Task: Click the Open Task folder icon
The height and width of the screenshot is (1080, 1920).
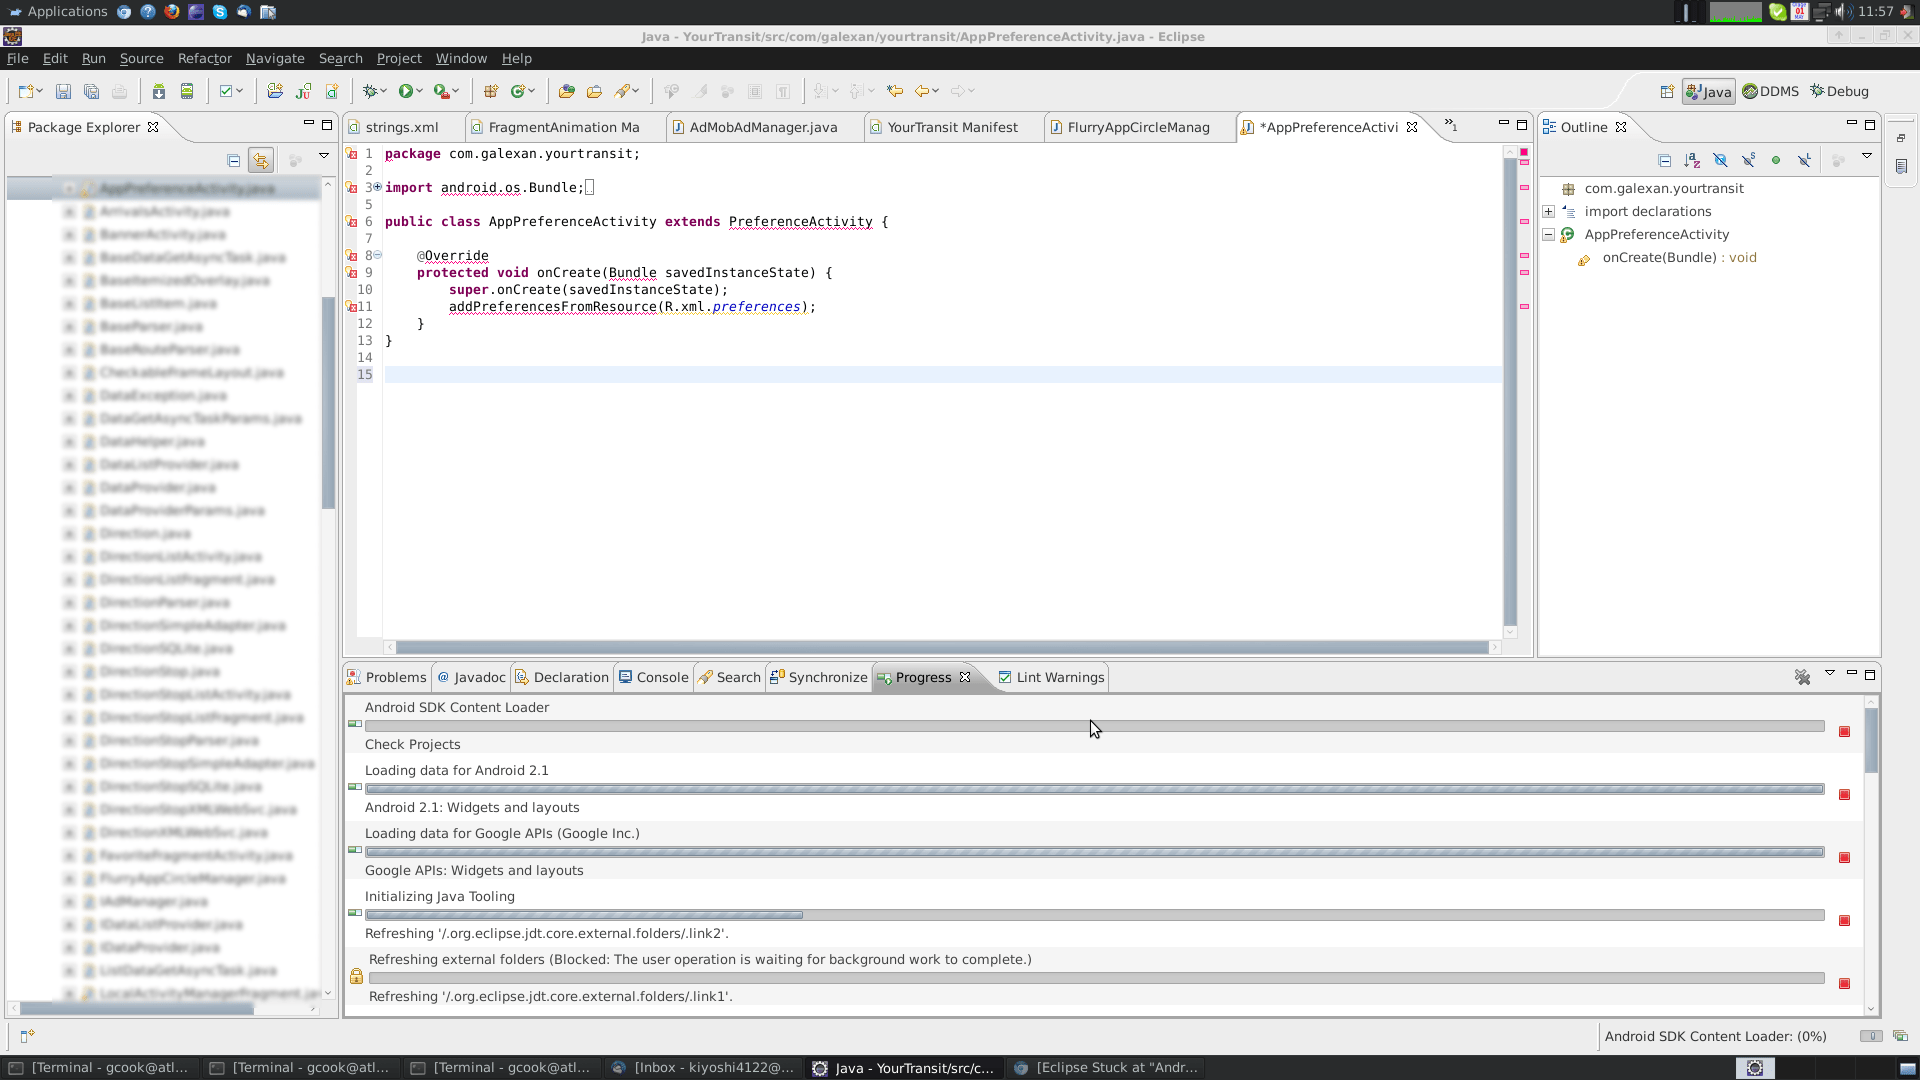Action: pos(595,92)
